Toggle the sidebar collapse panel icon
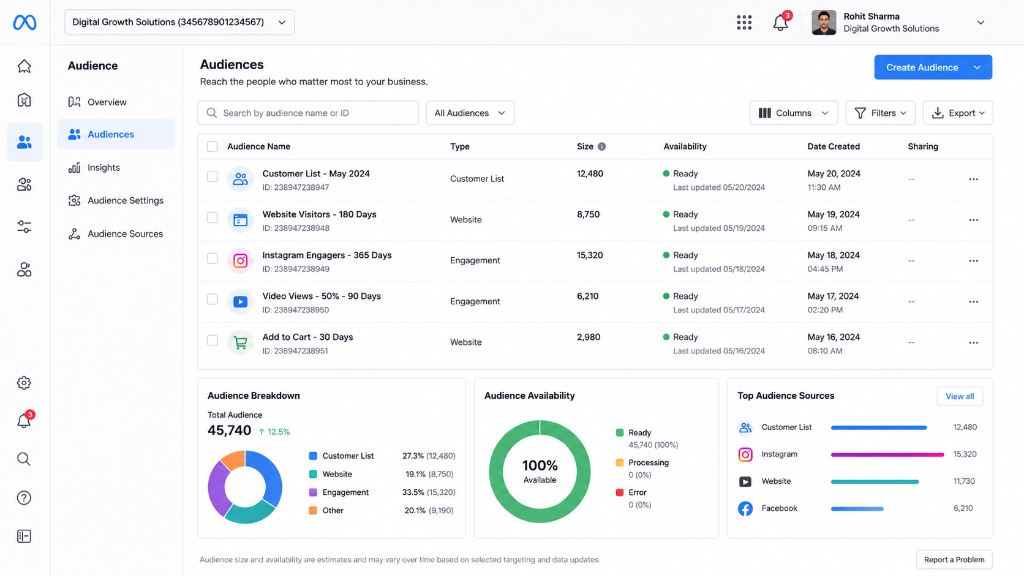 [x=24, y=536]
